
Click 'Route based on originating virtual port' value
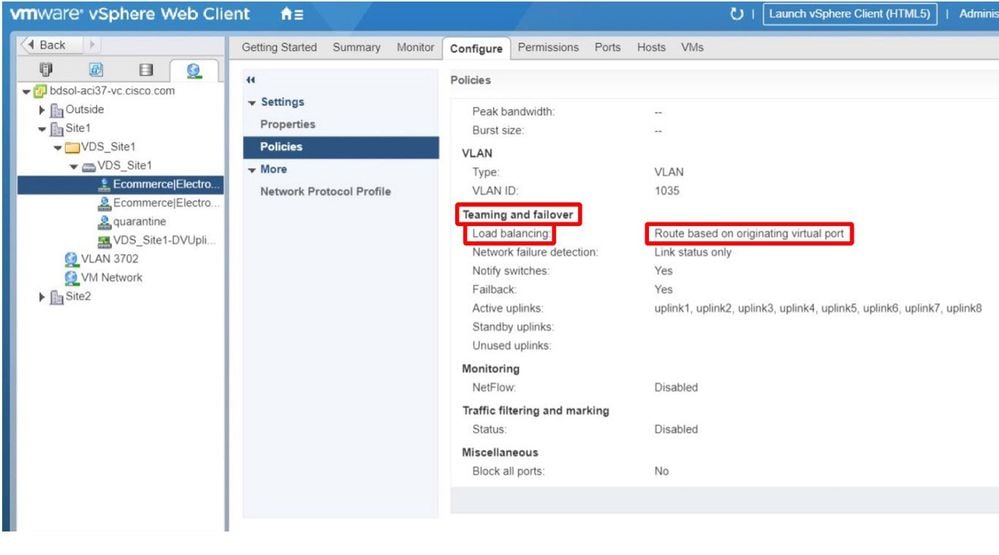tap(749, 233)
